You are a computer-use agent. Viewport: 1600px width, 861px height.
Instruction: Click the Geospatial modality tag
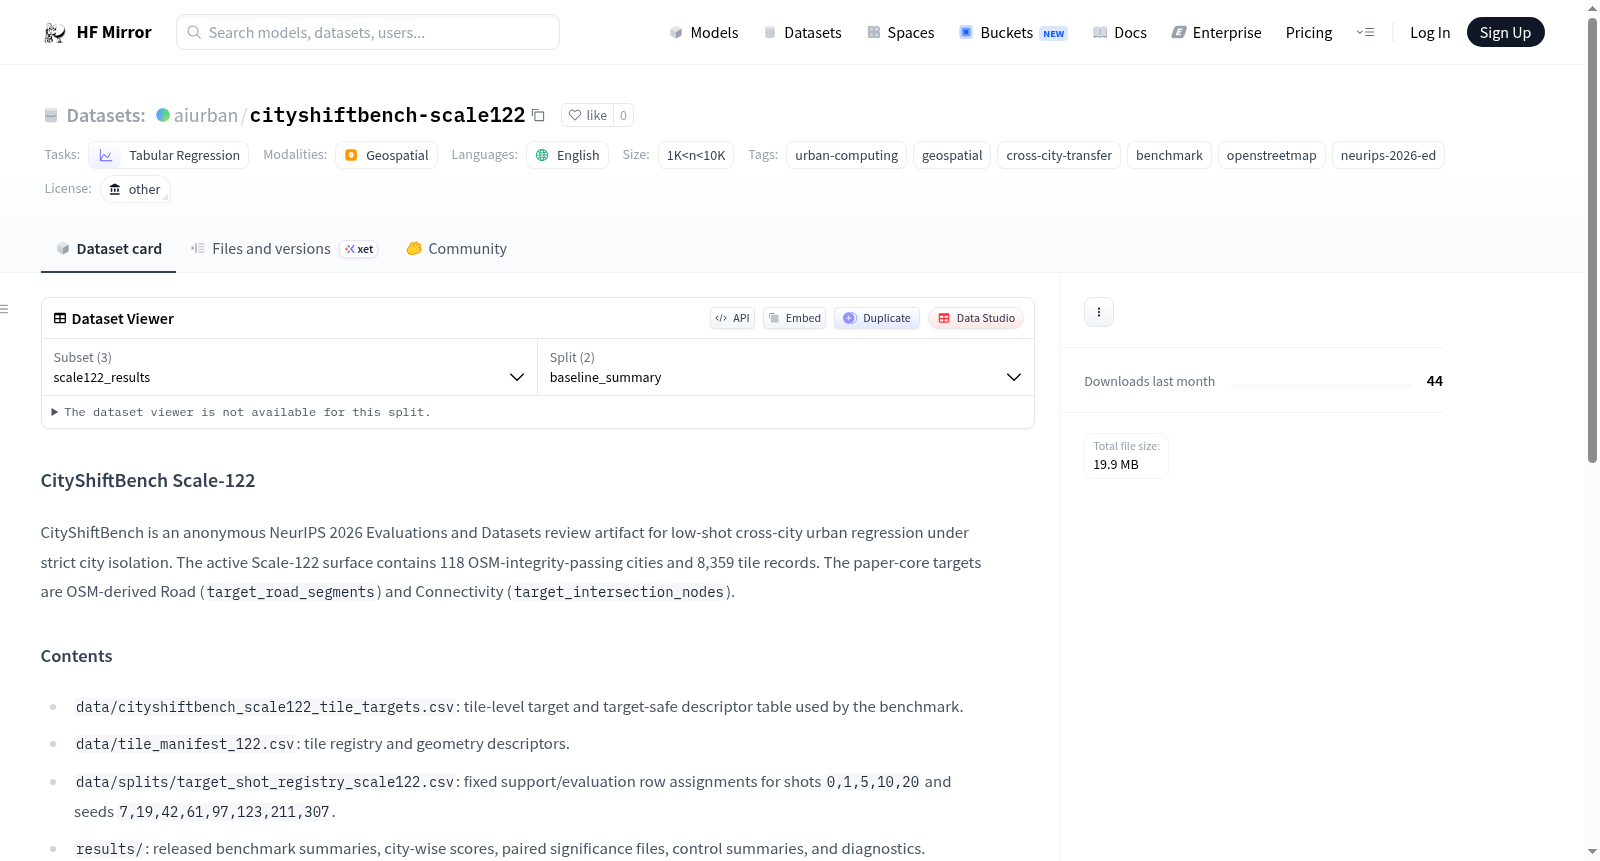tap(386, 155)
